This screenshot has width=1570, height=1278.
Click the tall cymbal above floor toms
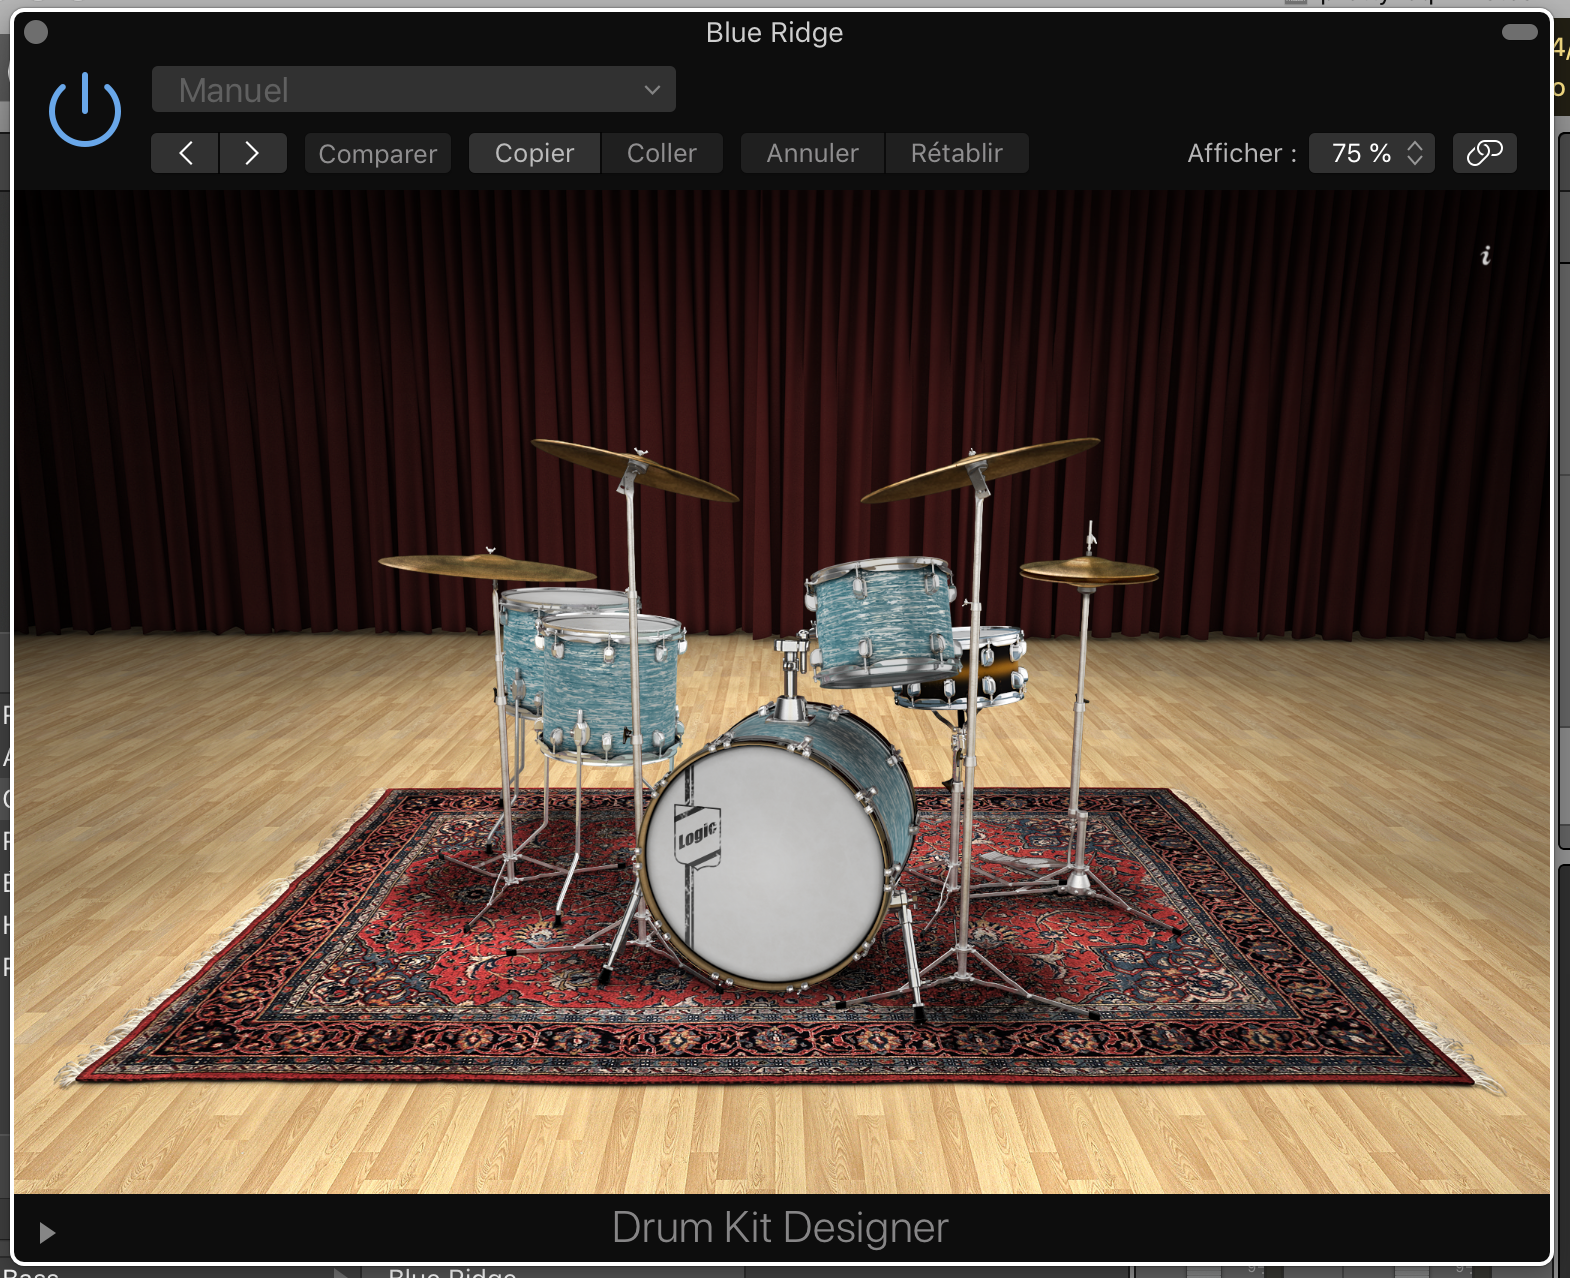coord(635,468)
